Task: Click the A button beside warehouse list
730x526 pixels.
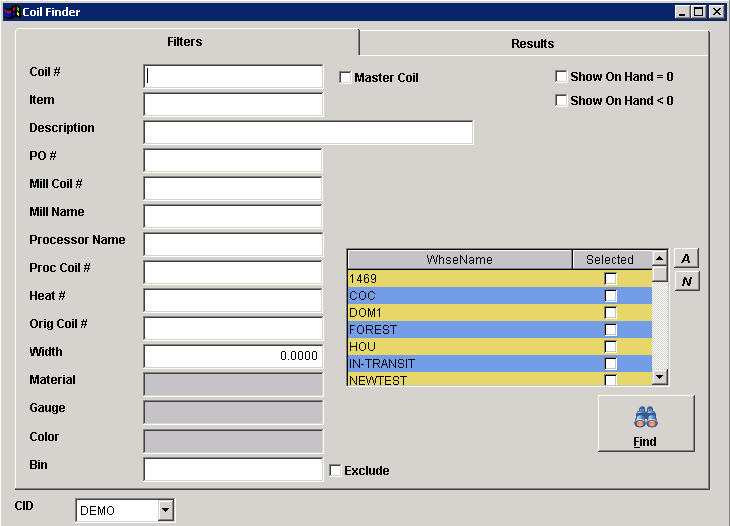Action: [686, 258]
